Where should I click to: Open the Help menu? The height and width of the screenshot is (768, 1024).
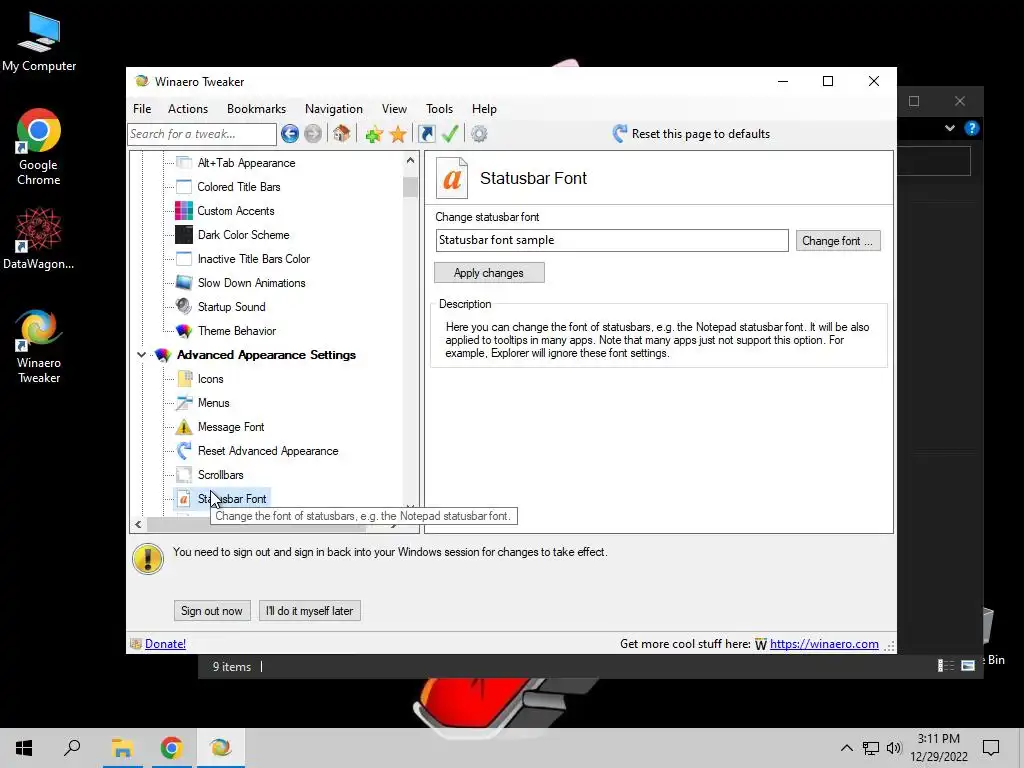tap(484, 109)
